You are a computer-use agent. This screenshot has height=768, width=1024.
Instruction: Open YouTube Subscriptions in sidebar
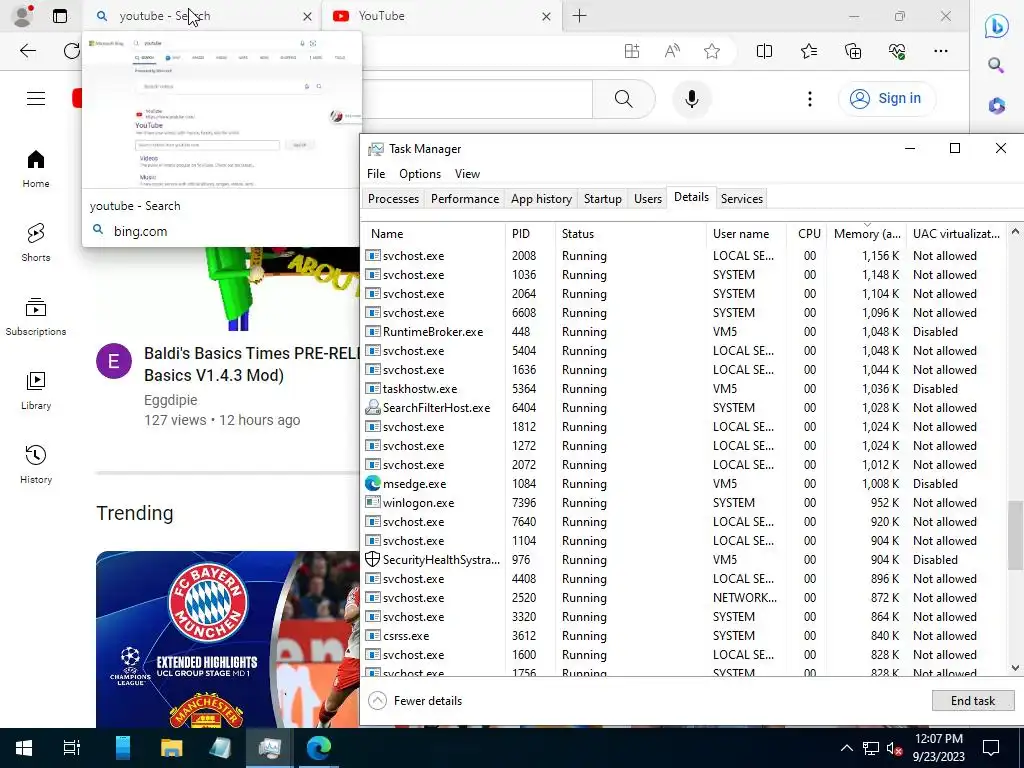36,317
